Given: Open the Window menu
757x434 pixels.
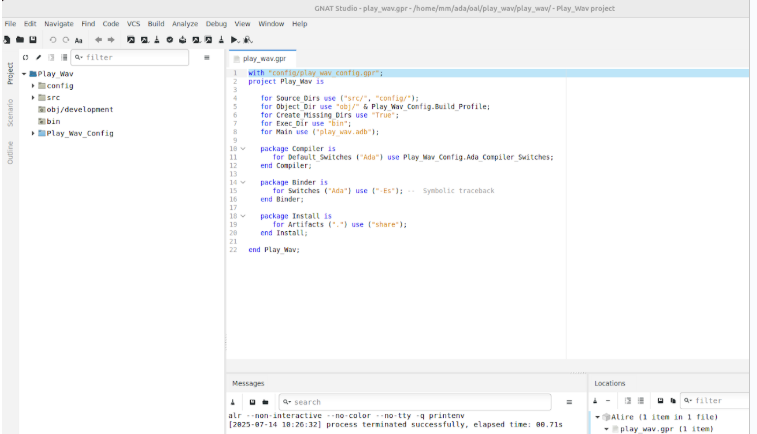Looking at the screenshot, I should (271, 24).
